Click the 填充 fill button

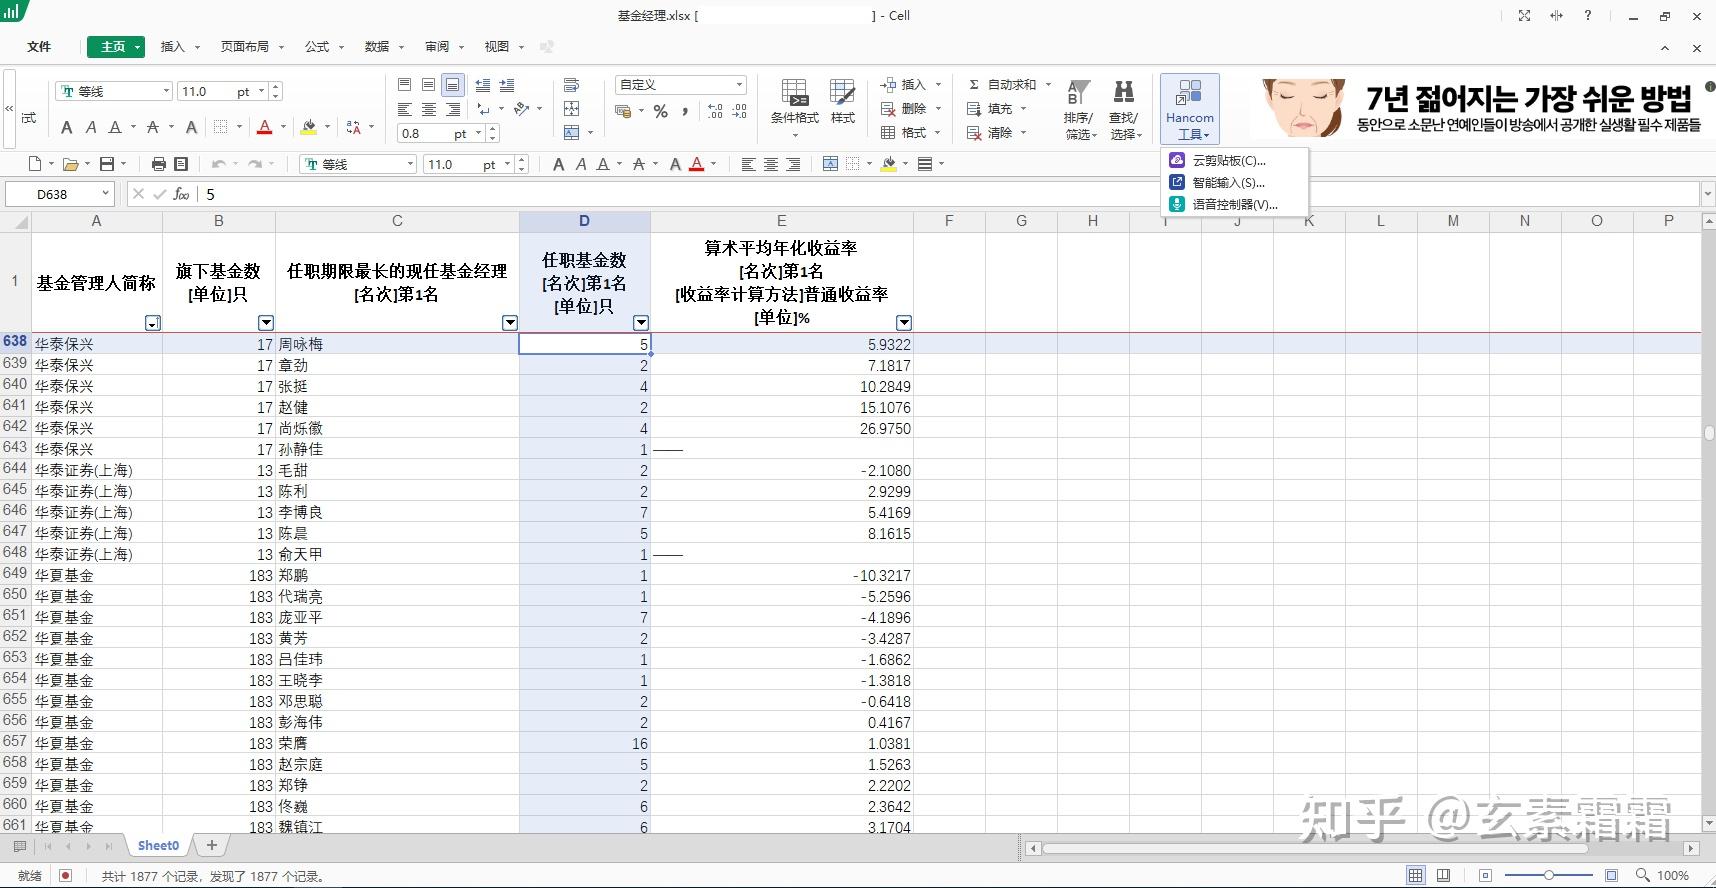pyautogui.click(x=991, y=109)
